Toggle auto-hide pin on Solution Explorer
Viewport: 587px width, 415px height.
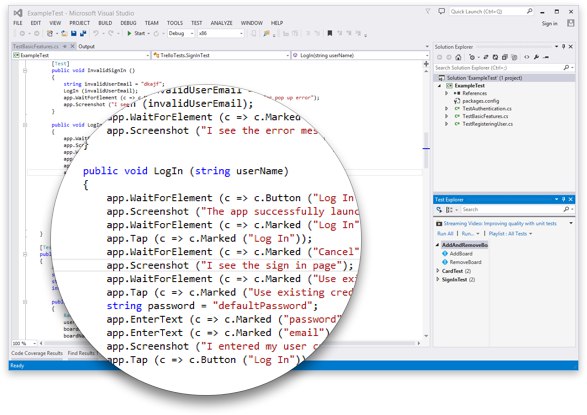(563, 46)
